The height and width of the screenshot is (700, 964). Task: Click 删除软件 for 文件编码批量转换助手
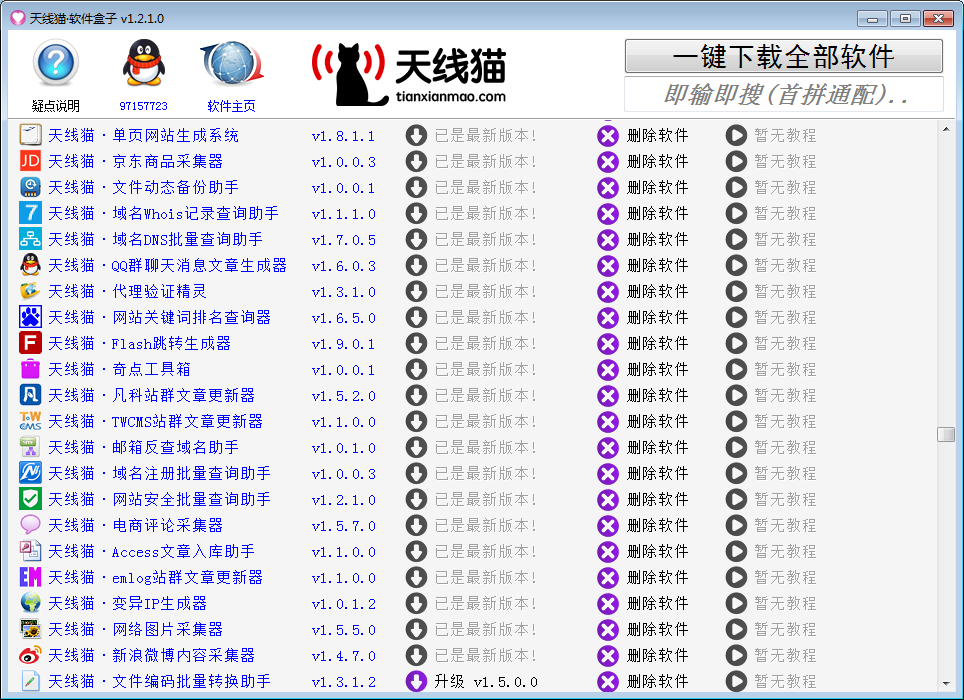[657, 682]
